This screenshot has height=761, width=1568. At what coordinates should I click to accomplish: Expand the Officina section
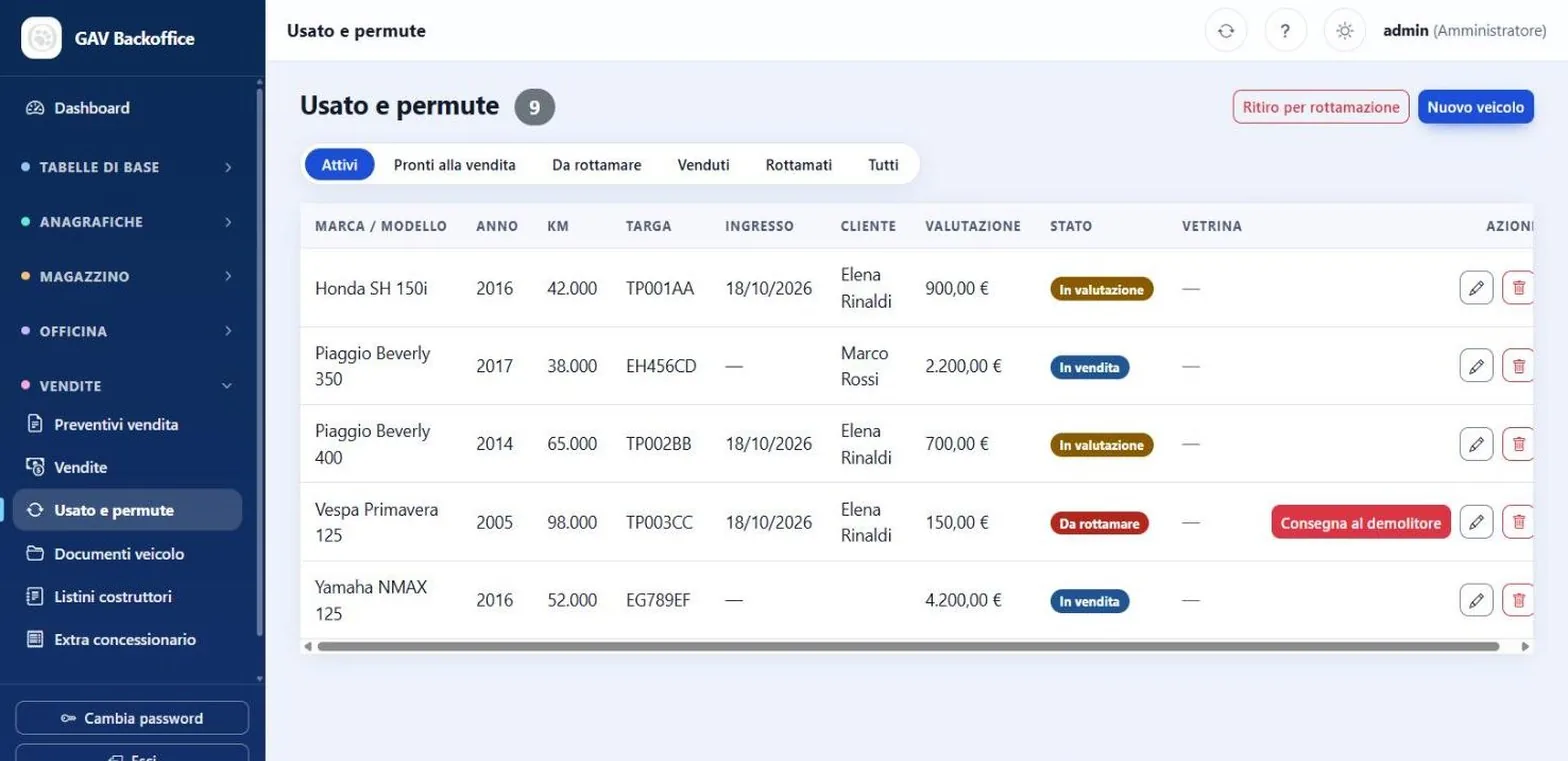(128, 331)
